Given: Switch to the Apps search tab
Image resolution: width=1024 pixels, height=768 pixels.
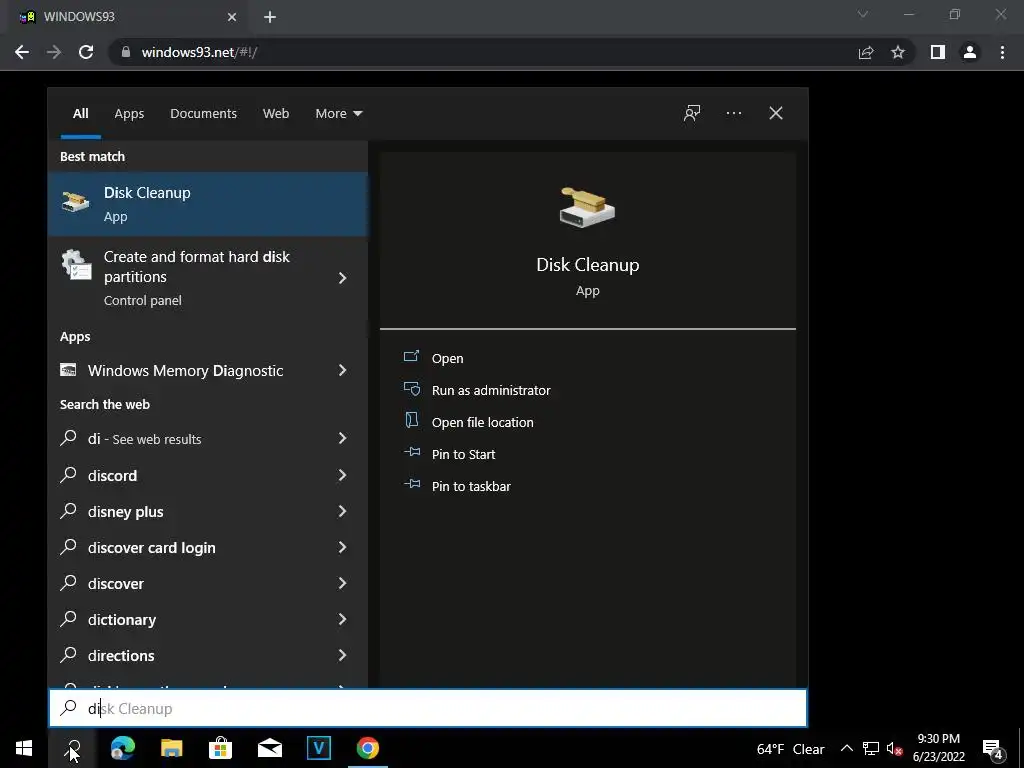Looking at the screenshot, I should [129, 114].
